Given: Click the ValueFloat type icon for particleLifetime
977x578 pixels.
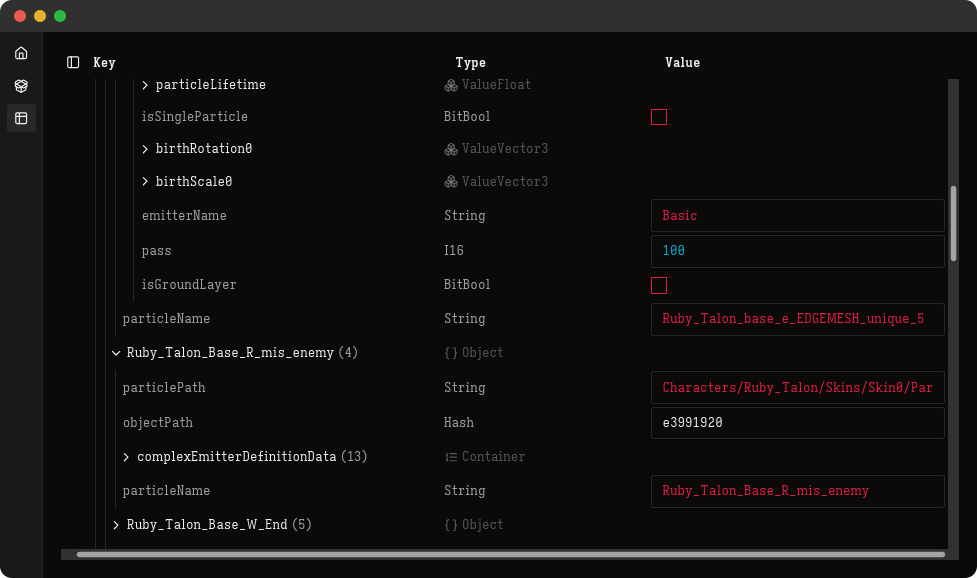Looking at the screenshot, I should [451, 85].
